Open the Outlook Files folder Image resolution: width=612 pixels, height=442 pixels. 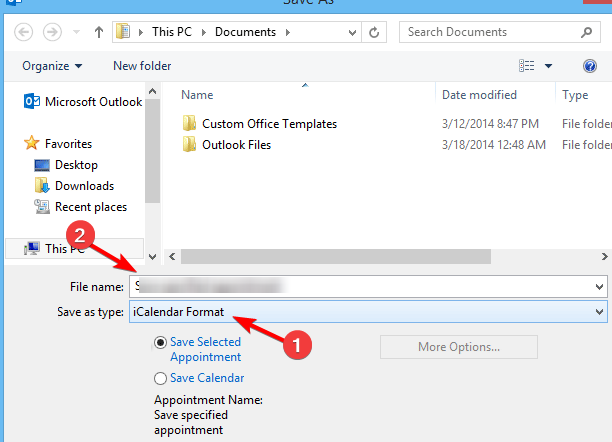236,145
